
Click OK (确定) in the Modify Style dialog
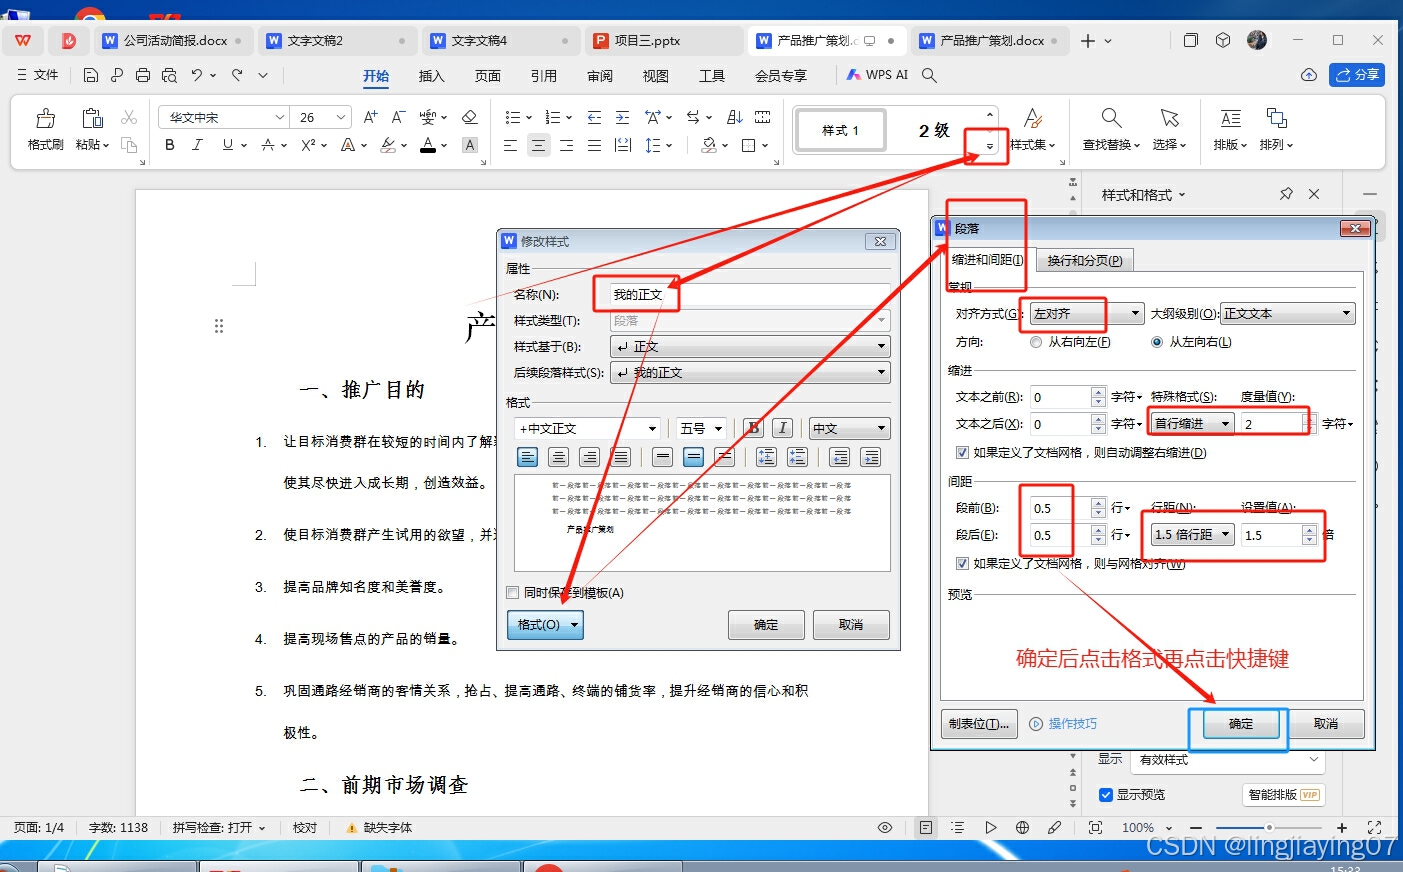[x=766, y=625]
